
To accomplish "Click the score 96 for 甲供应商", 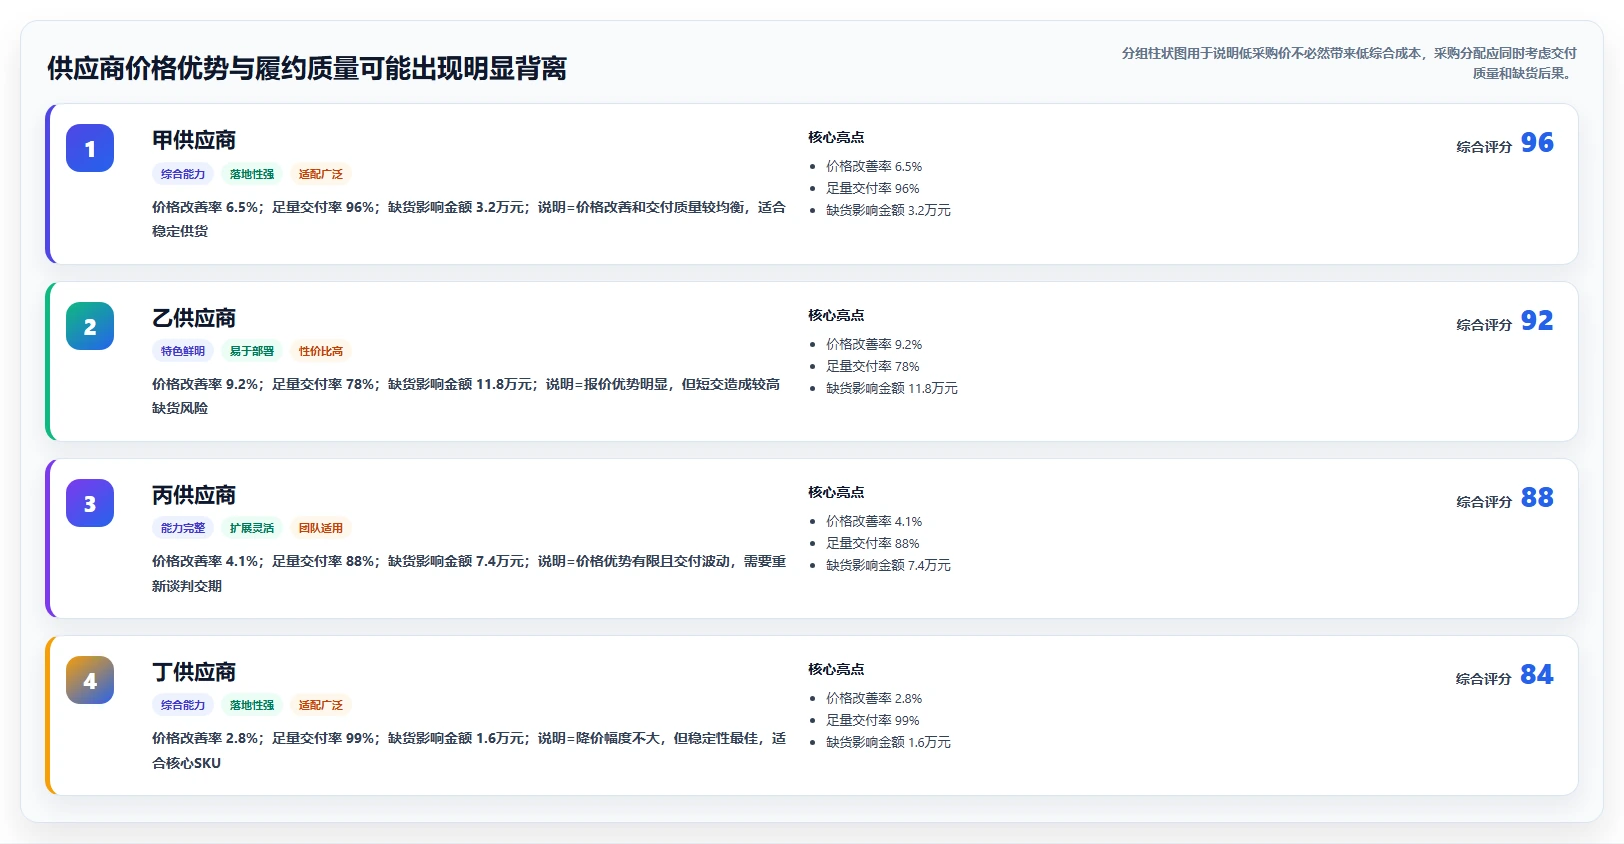I will (x=1537, y=143).
